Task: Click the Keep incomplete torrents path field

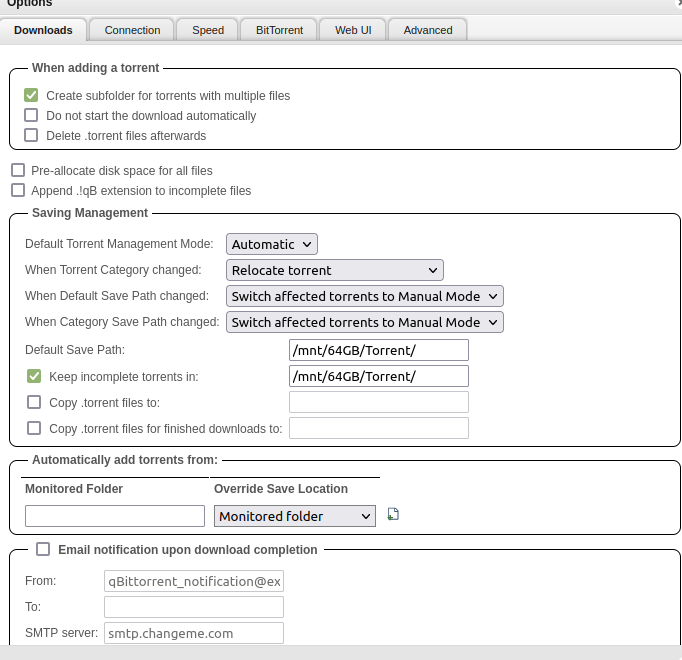Action: (379, 376)
